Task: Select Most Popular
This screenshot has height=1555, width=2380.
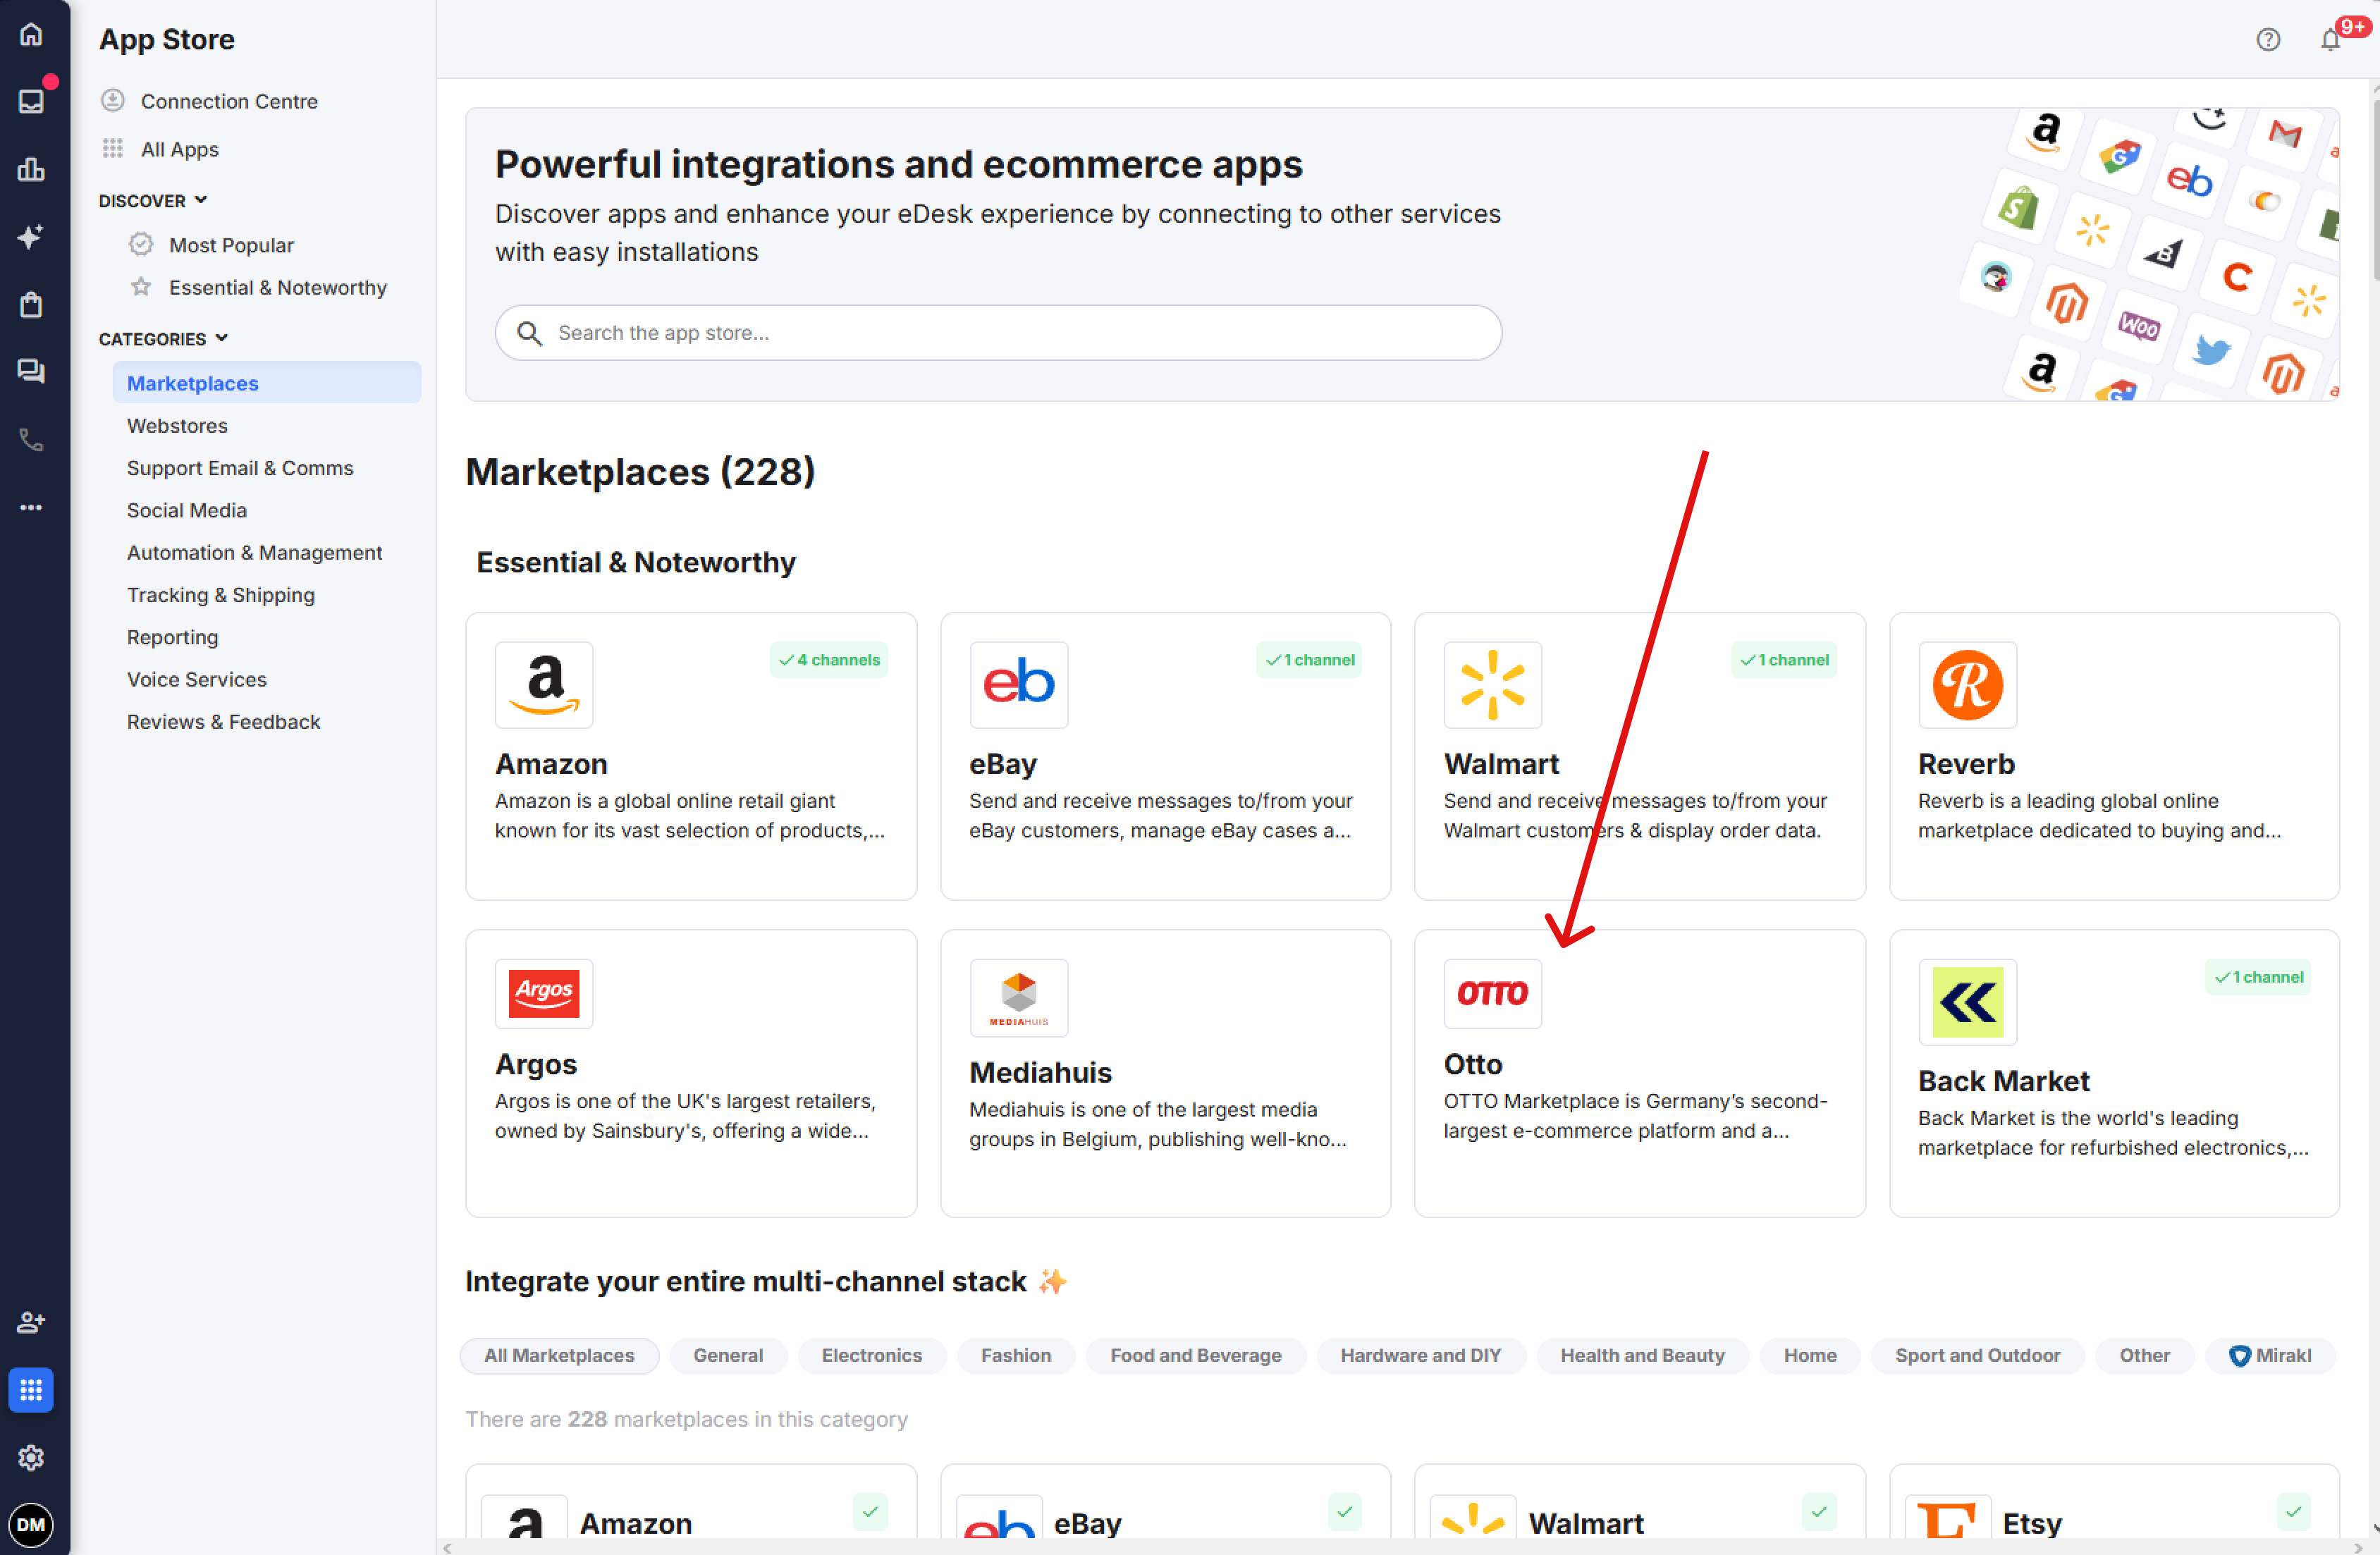Action: pyautogui.click(x=231, y=245)
